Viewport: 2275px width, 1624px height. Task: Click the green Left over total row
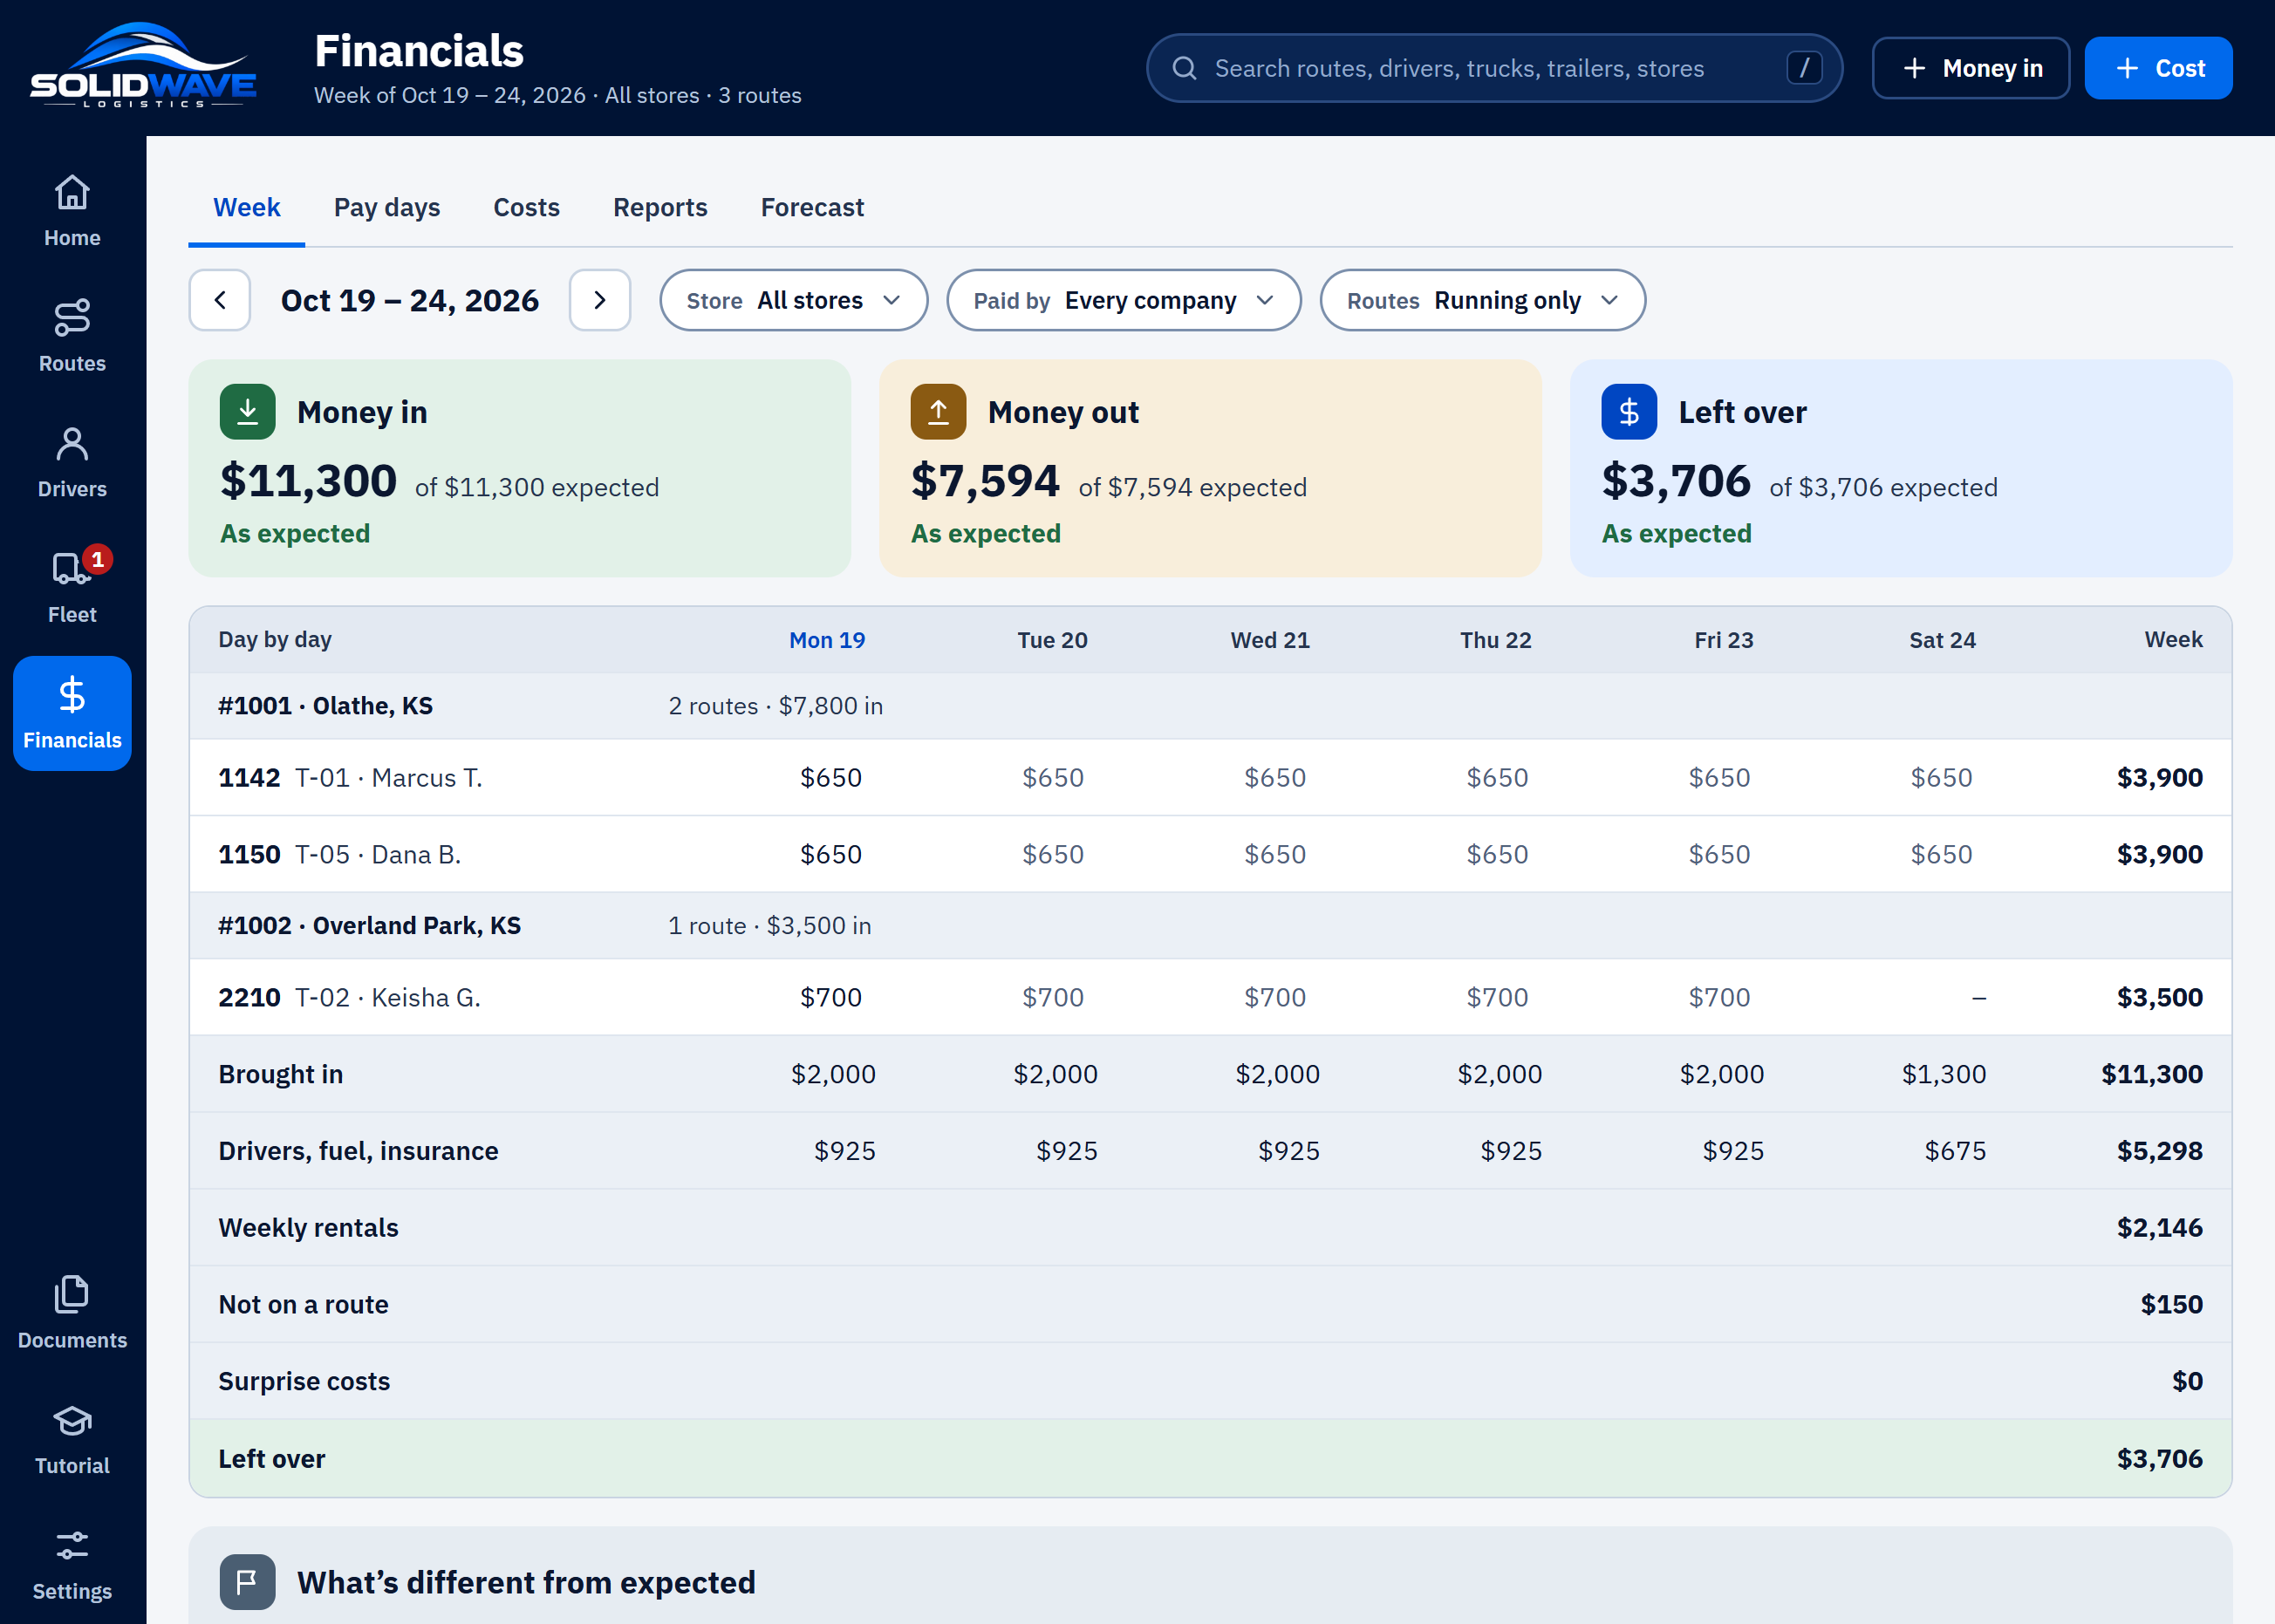point(1210,1458)
